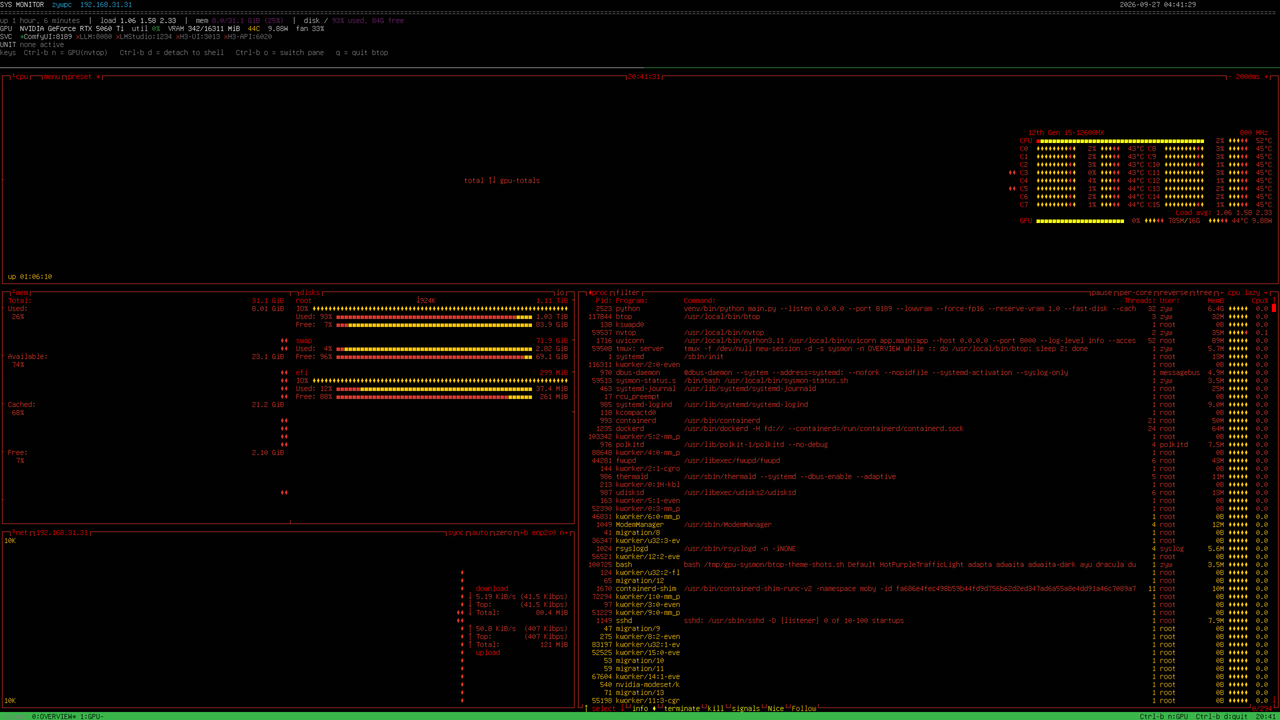Switch to tmux window 0:OVERVIEW
The width and height of the screenshot is (1280, 720).
[52, 716]
